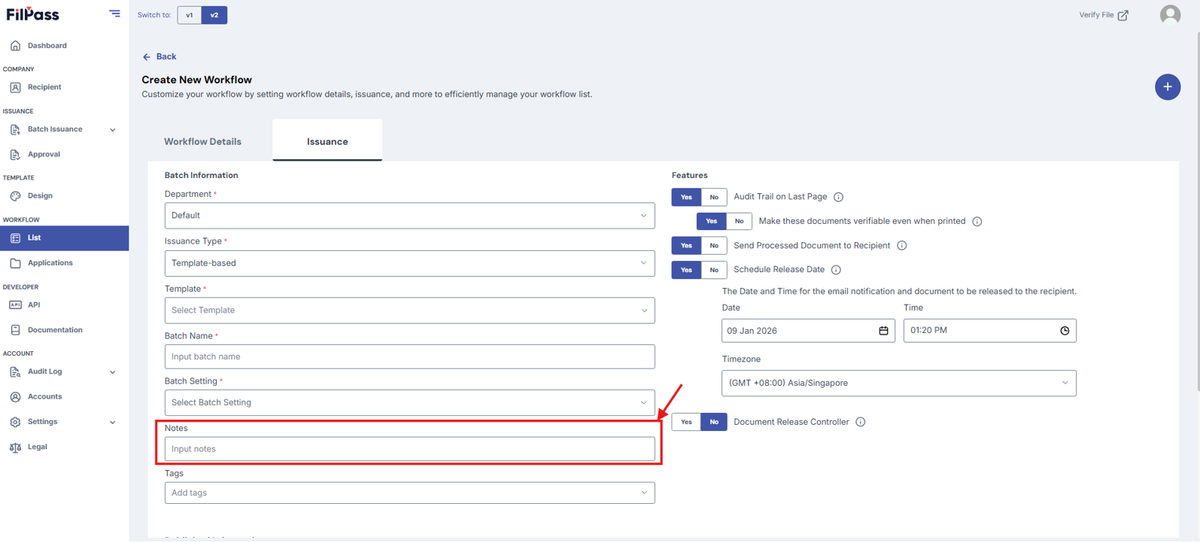Click the Recipient person icon
1200x542 pixels.
click(15, 87)
